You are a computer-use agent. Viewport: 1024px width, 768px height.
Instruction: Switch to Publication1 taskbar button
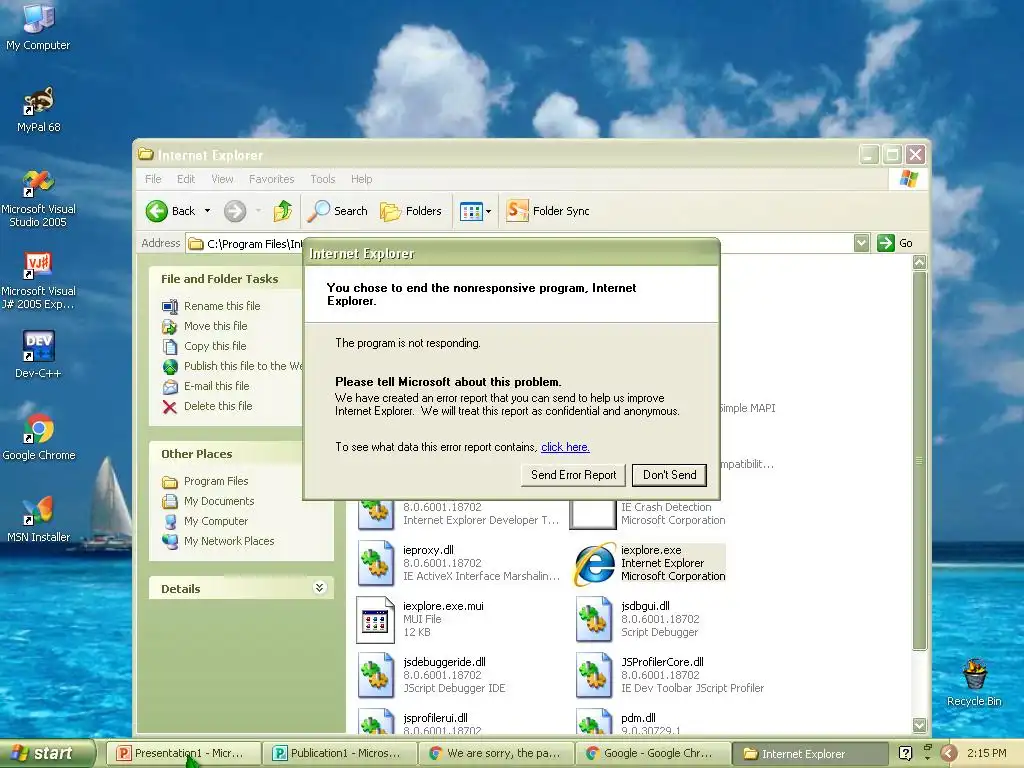click(340, 754)
